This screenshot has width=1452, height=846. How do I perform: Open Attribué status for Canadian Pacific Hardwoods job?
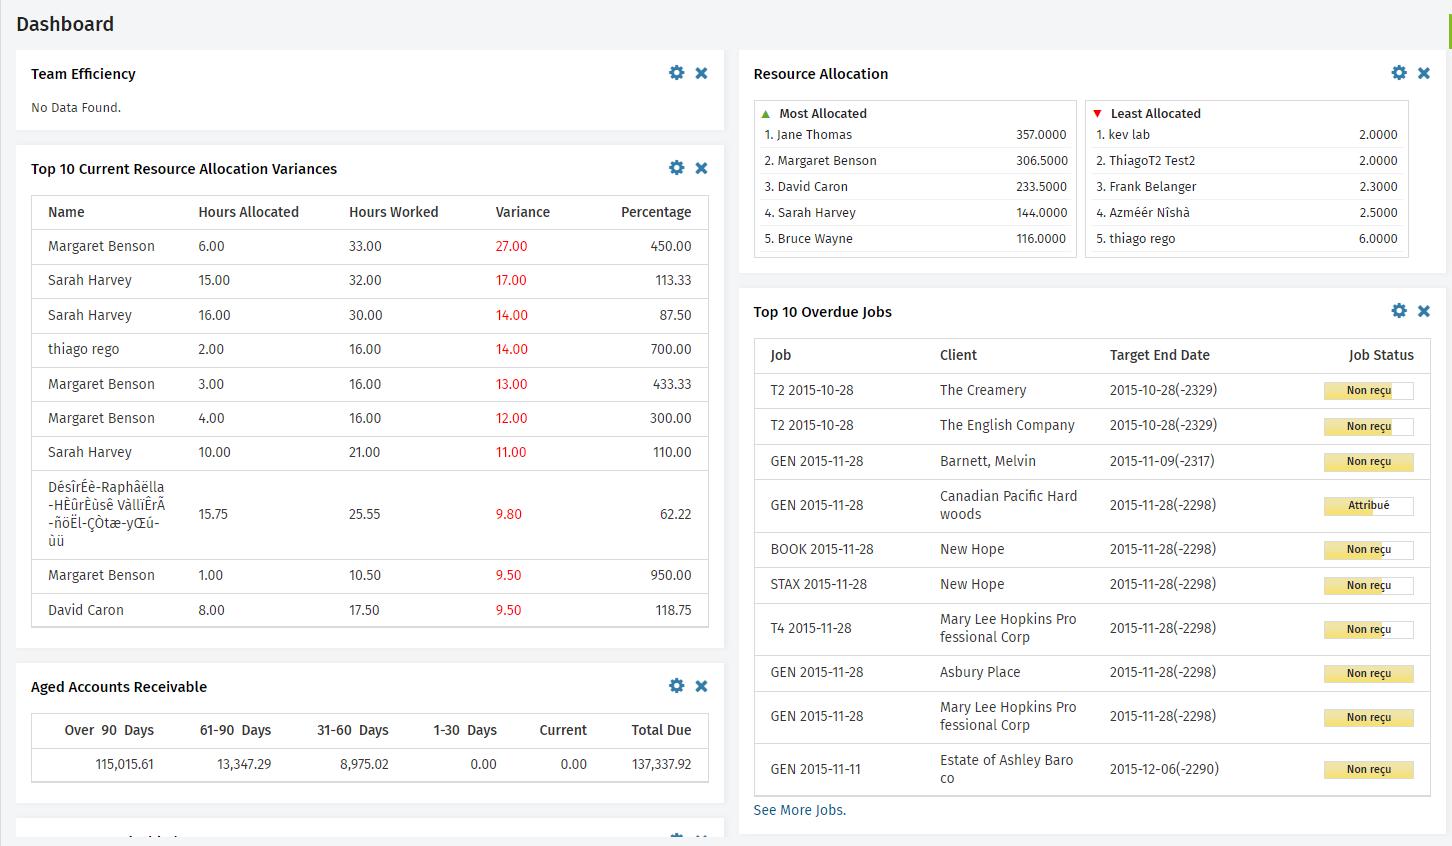point(1368,506)
